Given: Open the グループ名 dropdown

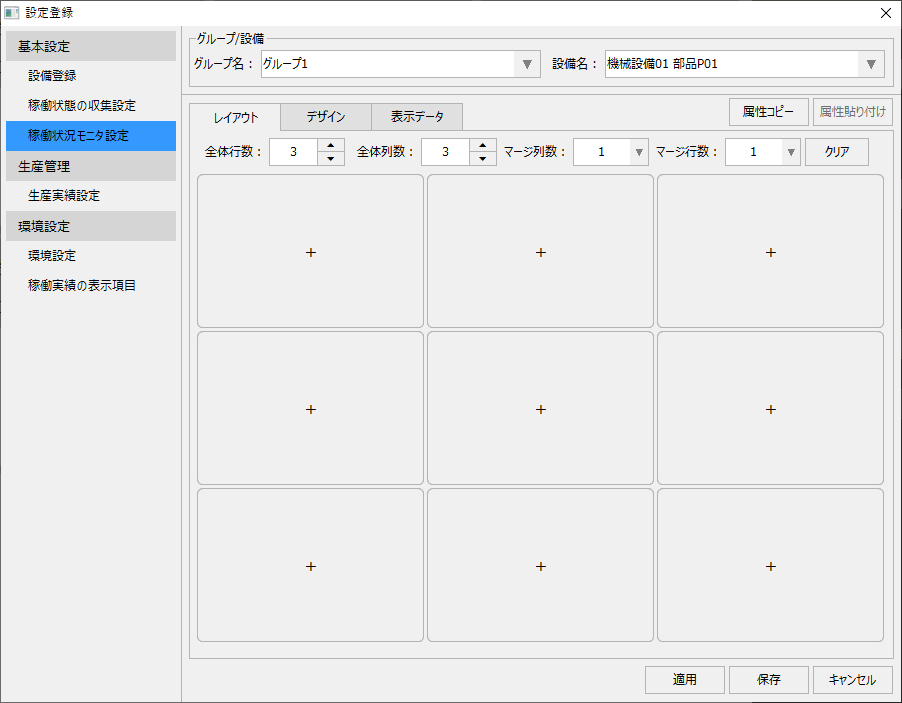Looking at the screenshot, I should pyautogui.click(x=527, y=63).
